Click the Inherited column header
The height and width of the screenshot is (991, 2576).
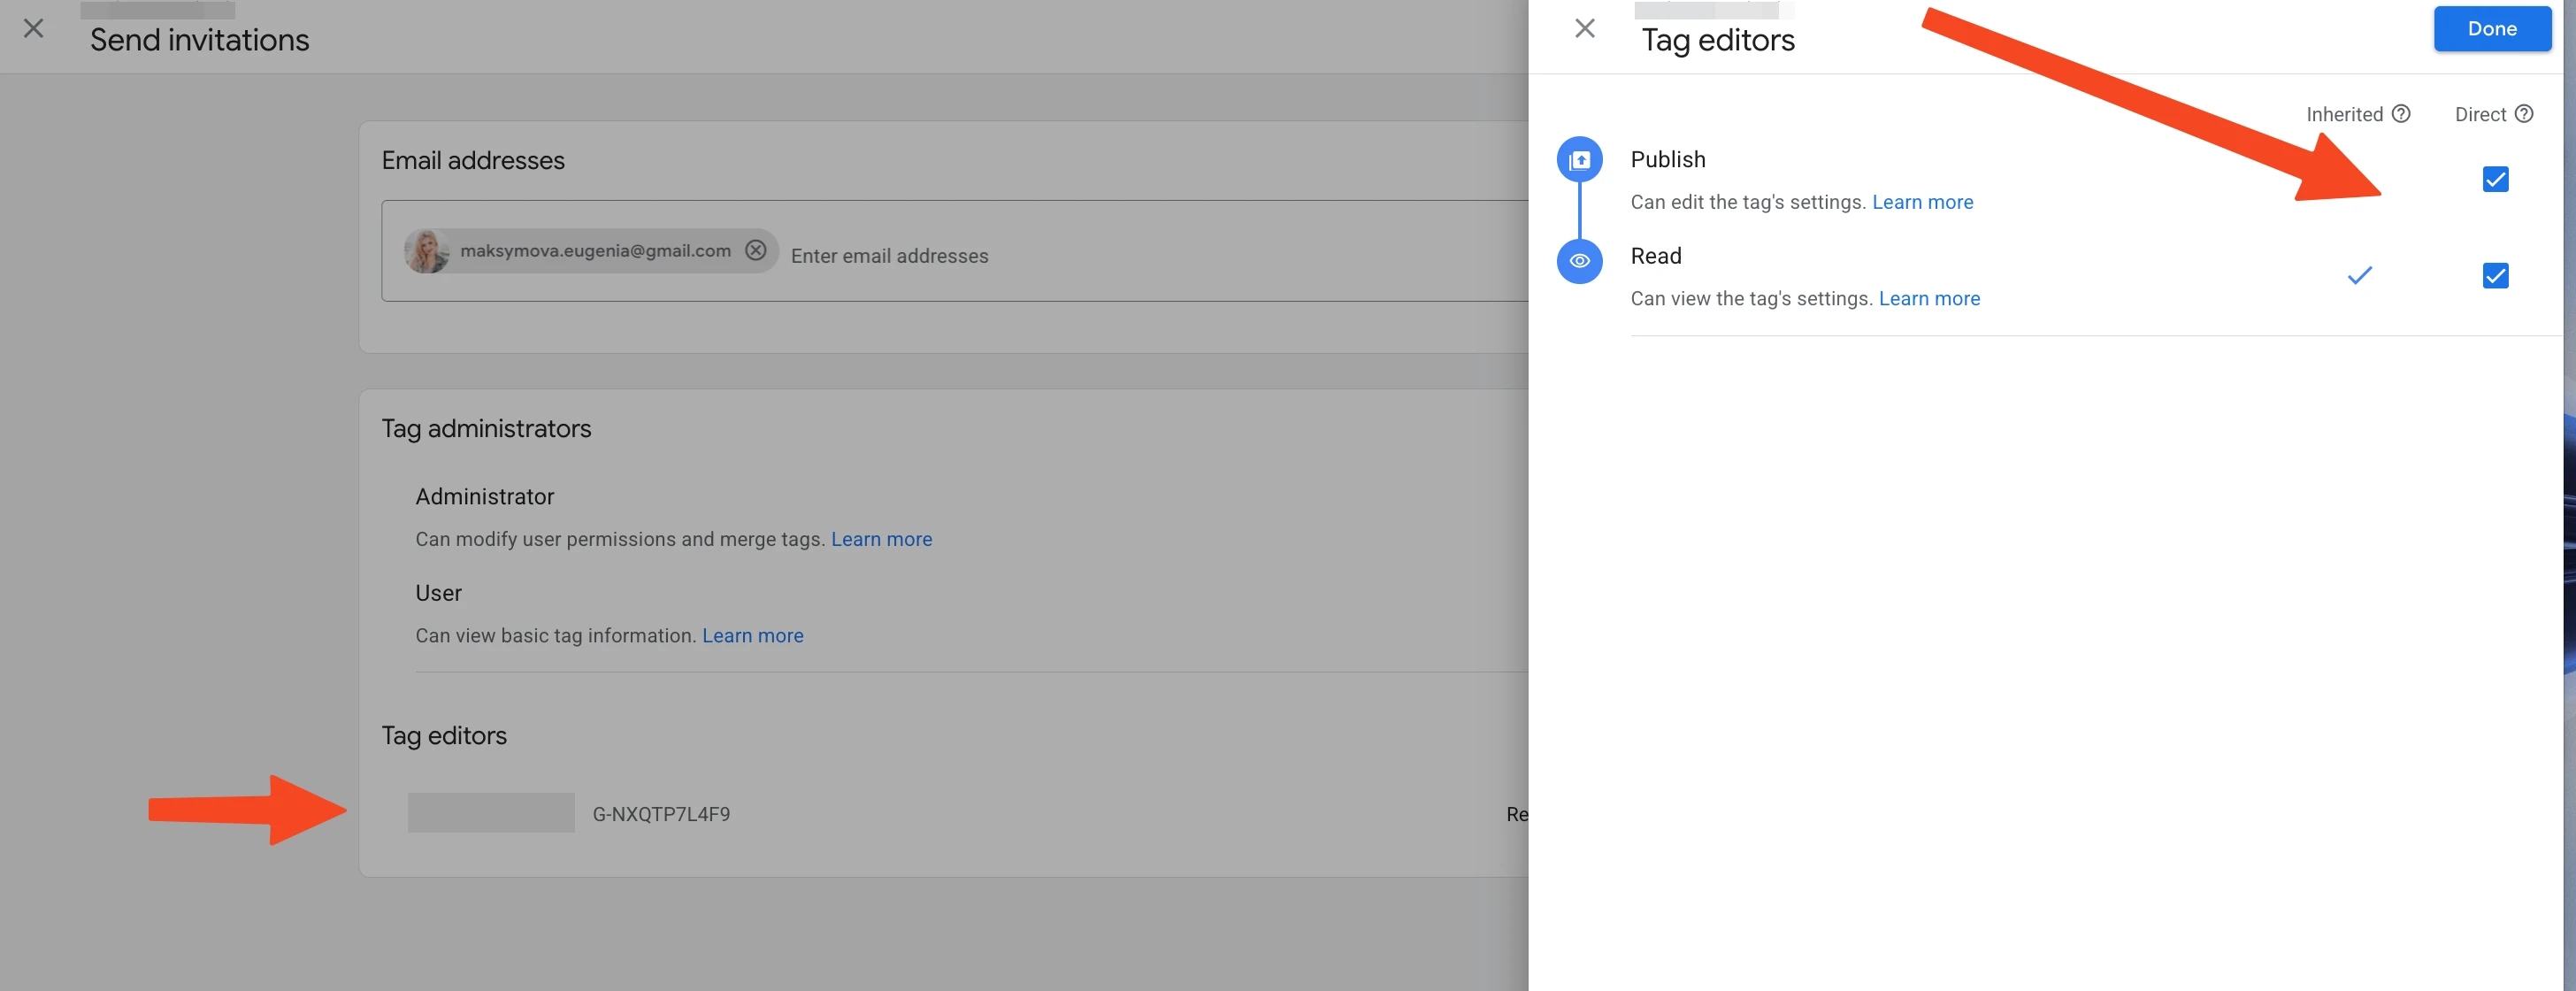2344,114
